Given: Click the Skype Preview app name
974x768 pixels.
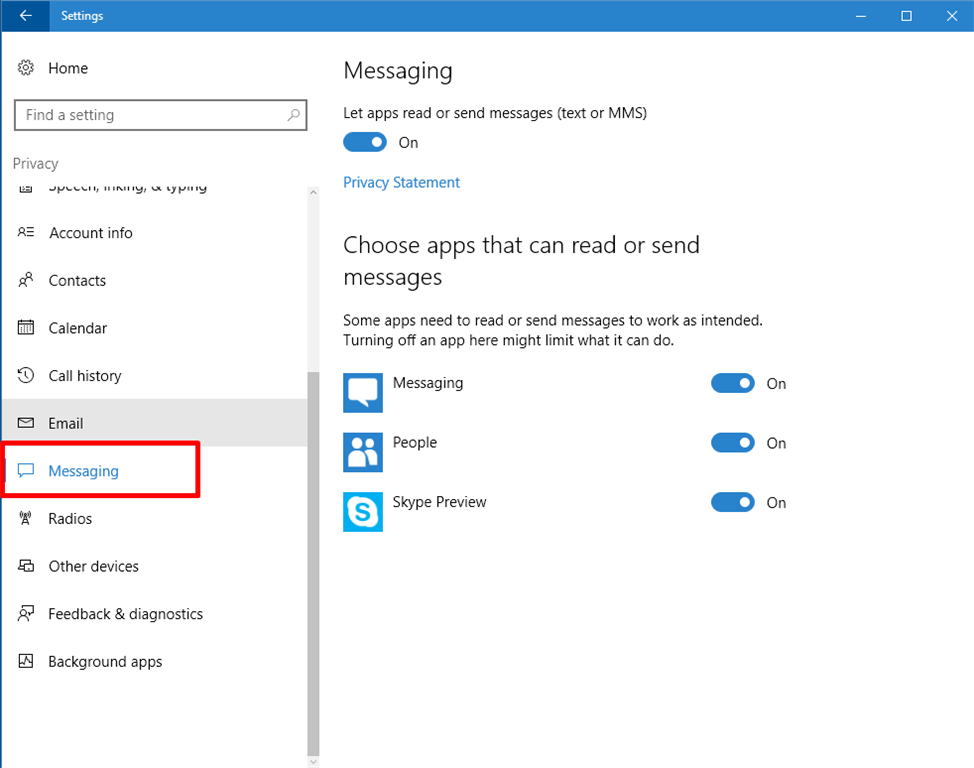Looking at the screenshot, I should [439, 501].
